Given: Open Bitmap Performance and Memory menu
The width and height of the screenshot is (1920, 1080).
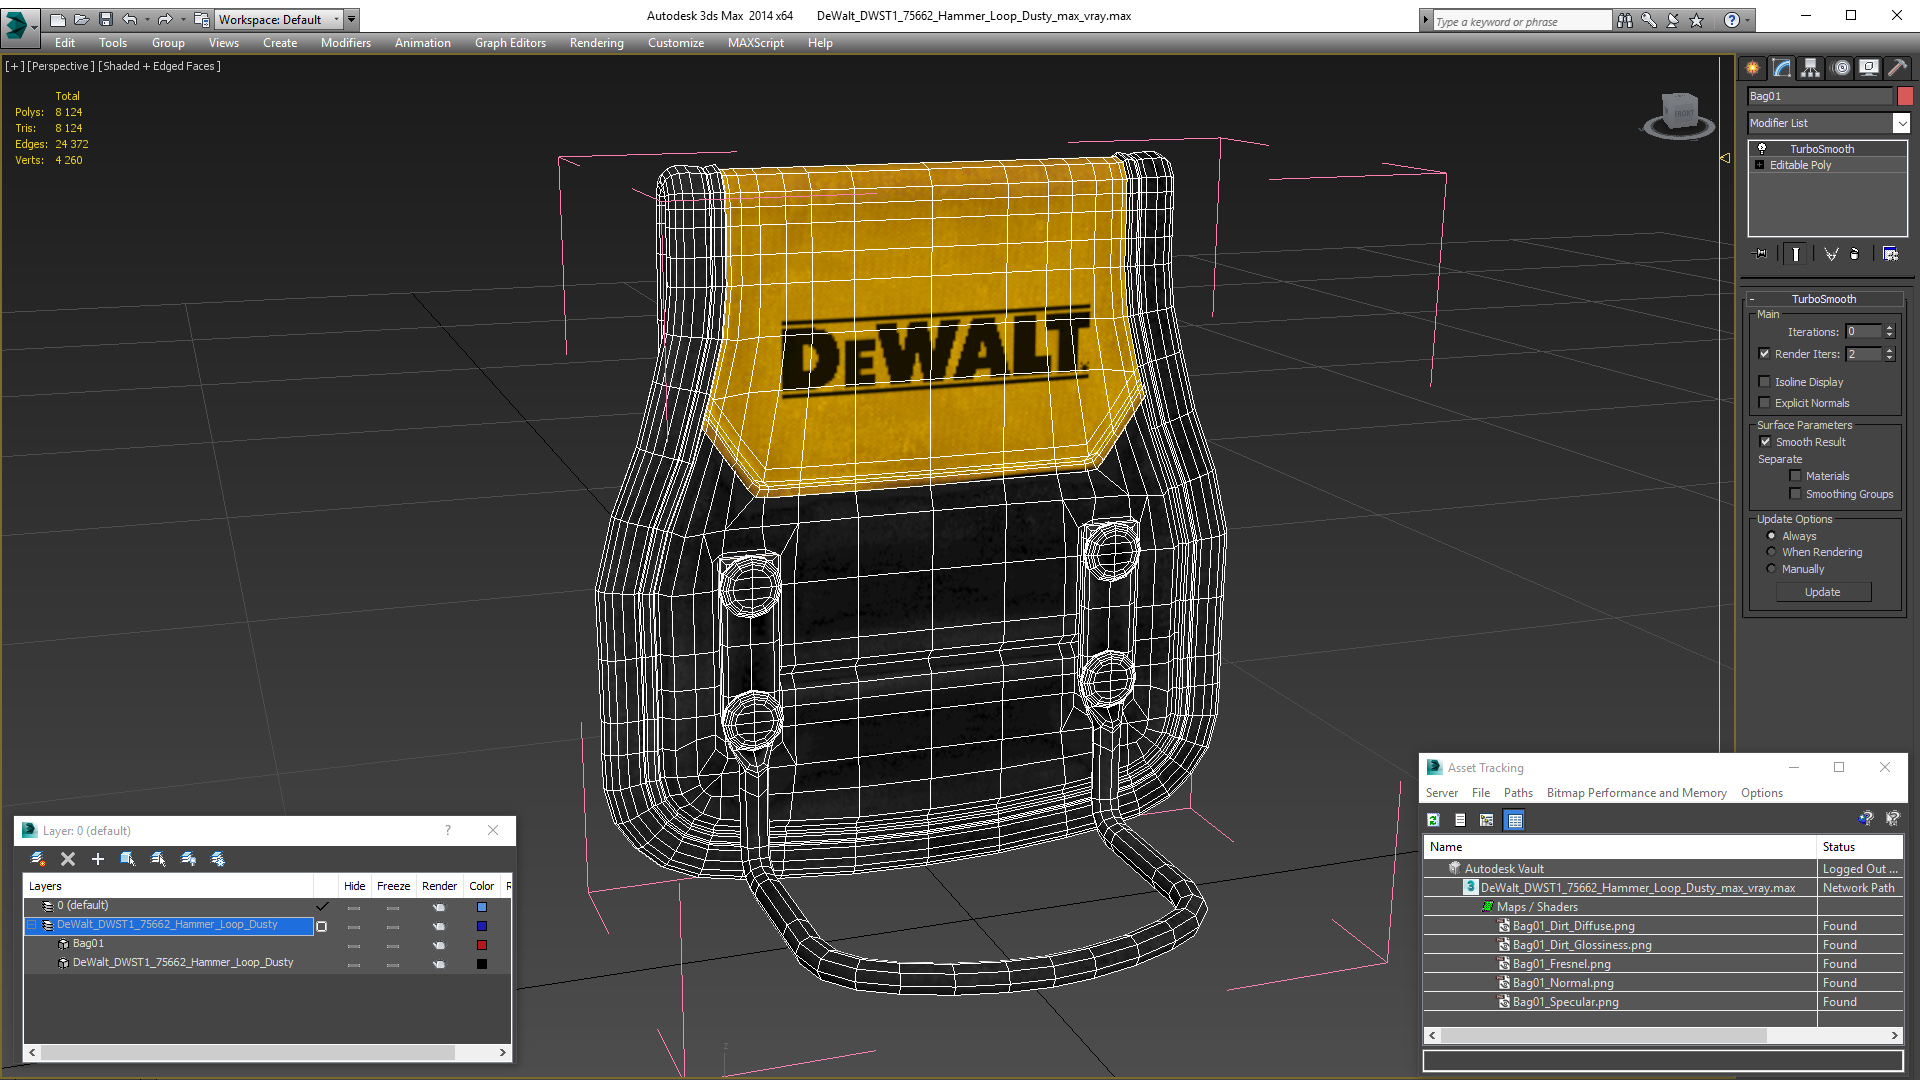Looking at the screenshot, I should (1636, 793).
